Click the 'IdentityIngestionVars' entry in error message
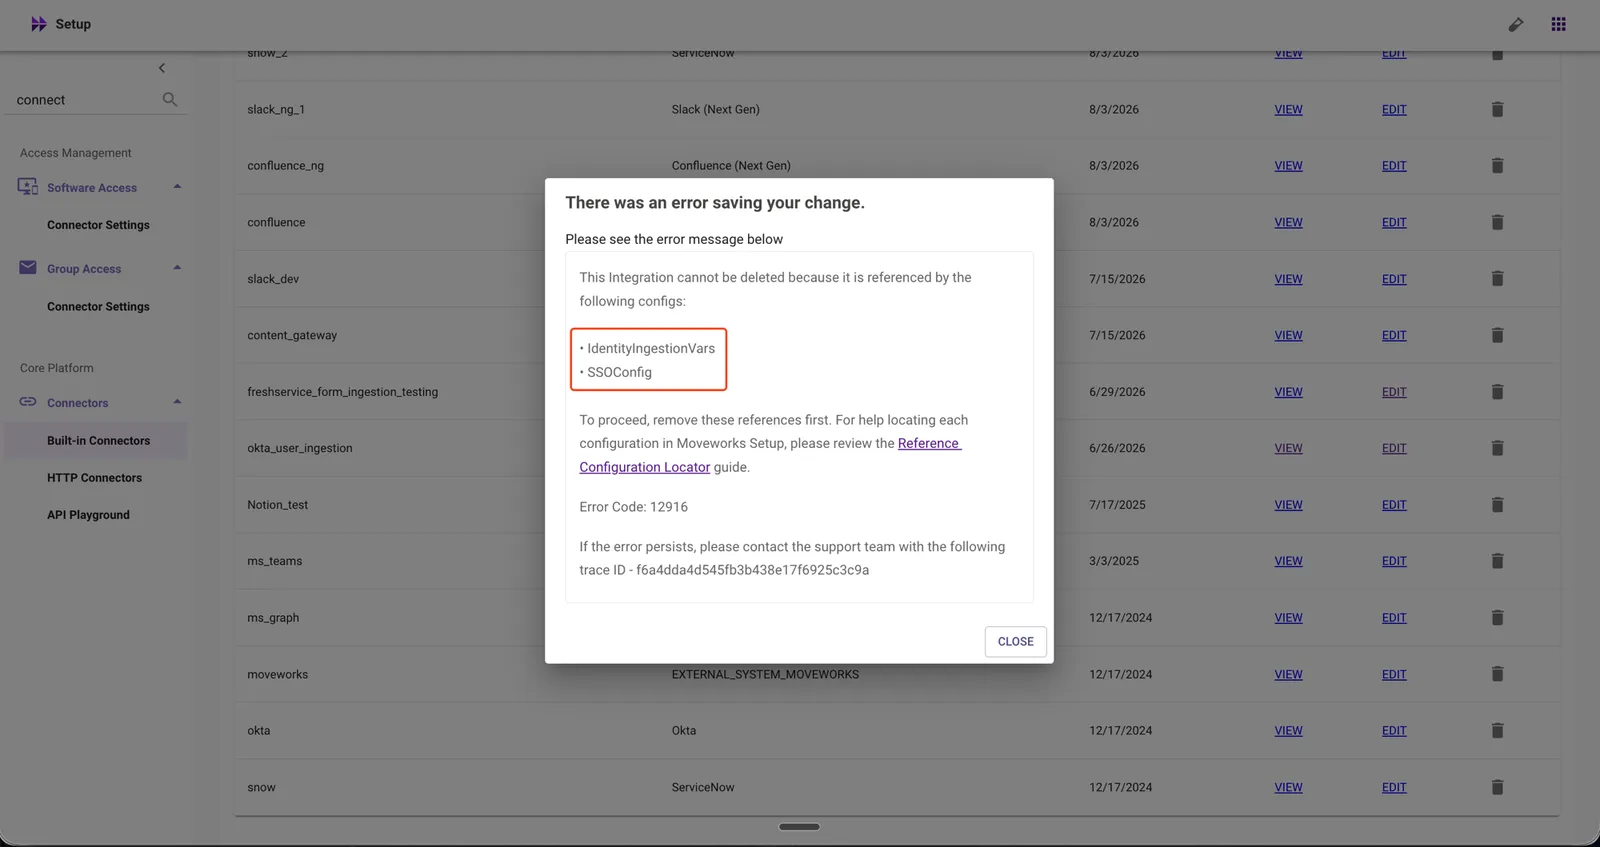1600x847 pixels. click(x=651, y=348)
